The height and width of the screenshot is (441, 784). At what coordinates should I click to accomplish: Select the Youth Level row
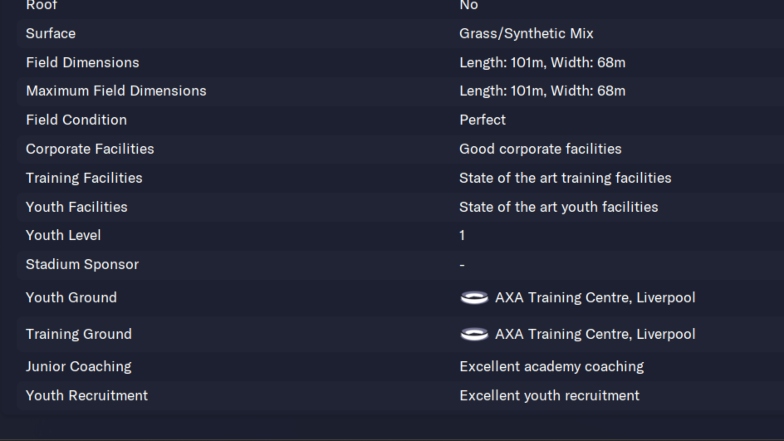(400, 236)
